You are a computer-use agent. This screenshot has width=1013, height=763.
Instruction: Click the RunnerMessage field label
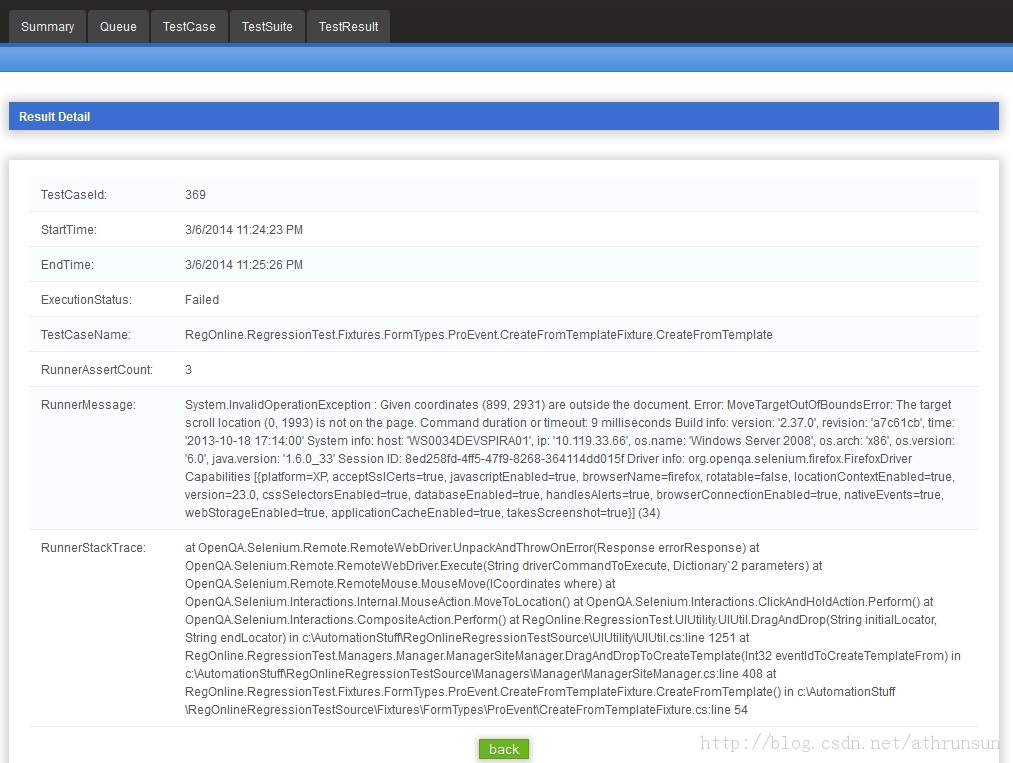[x=88, y=405]
